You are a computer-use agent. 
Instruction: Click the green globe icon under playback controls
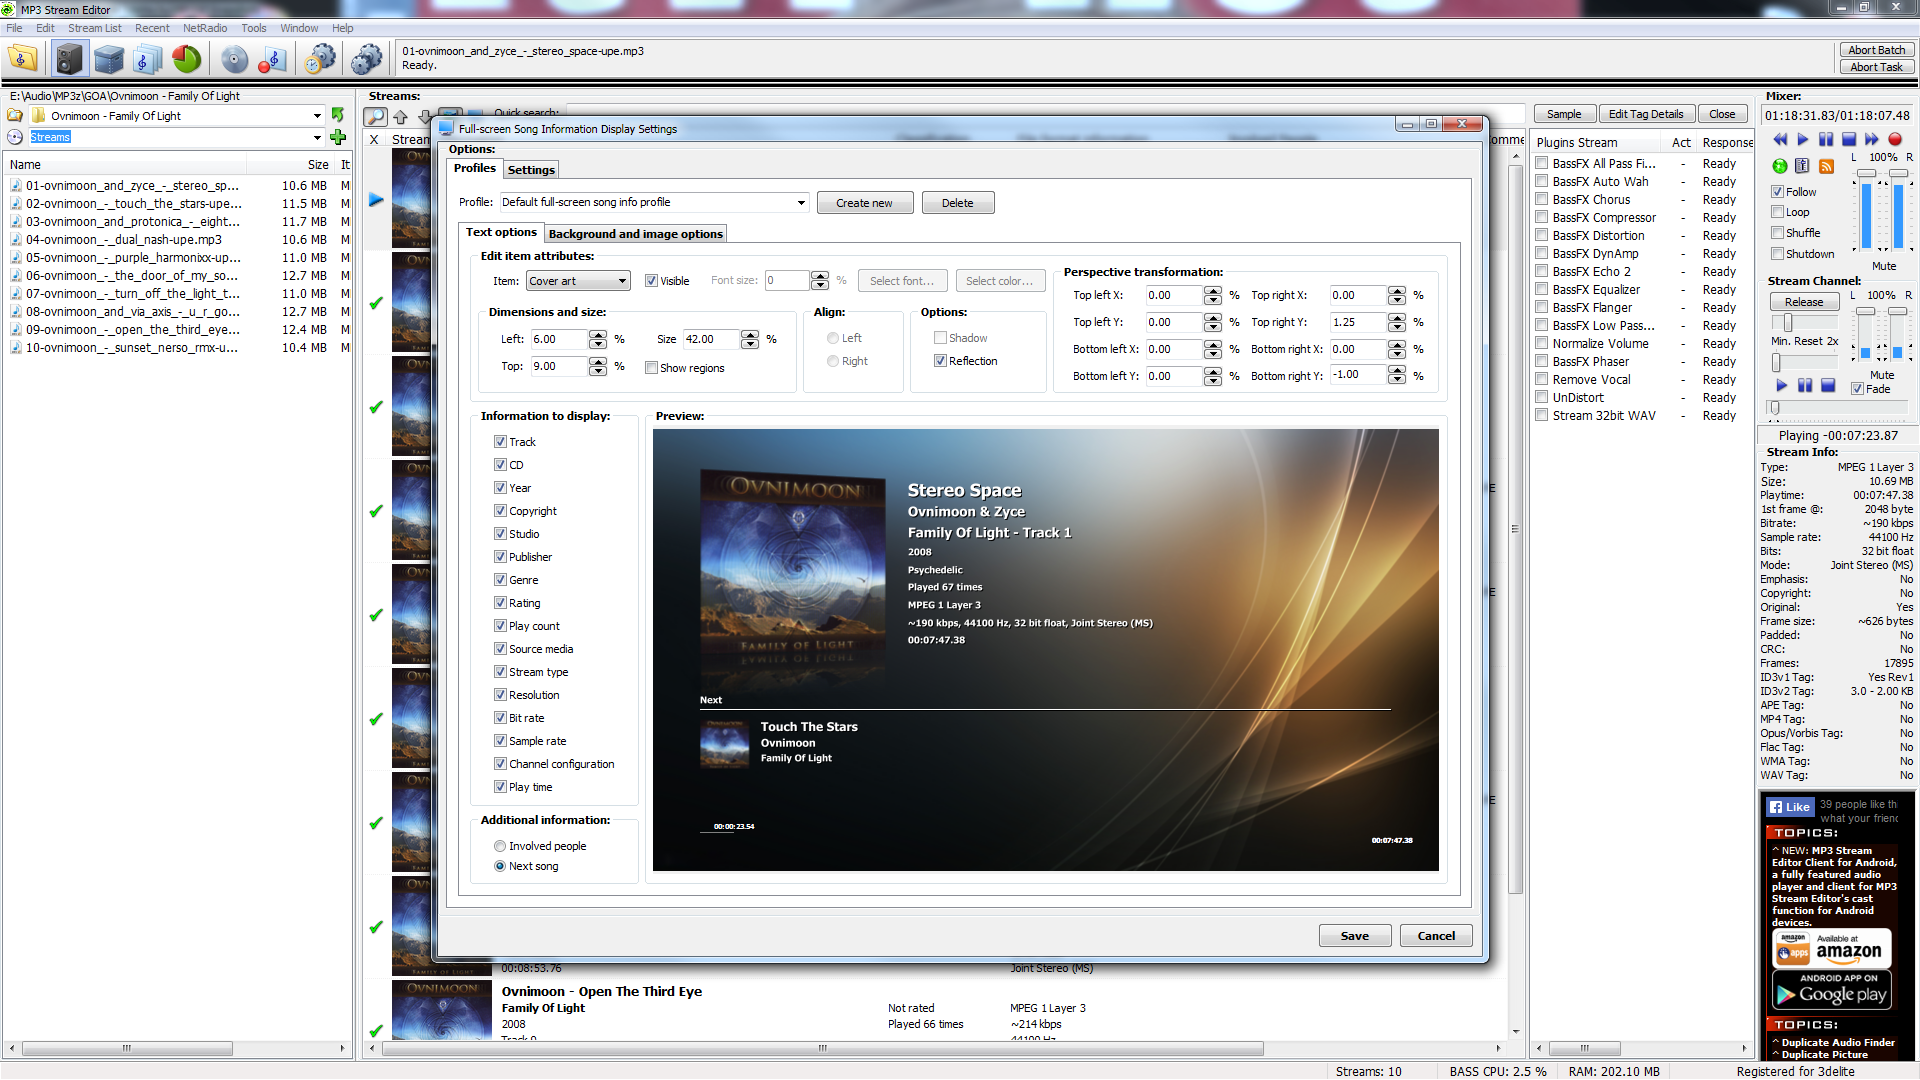(1780, 166)
